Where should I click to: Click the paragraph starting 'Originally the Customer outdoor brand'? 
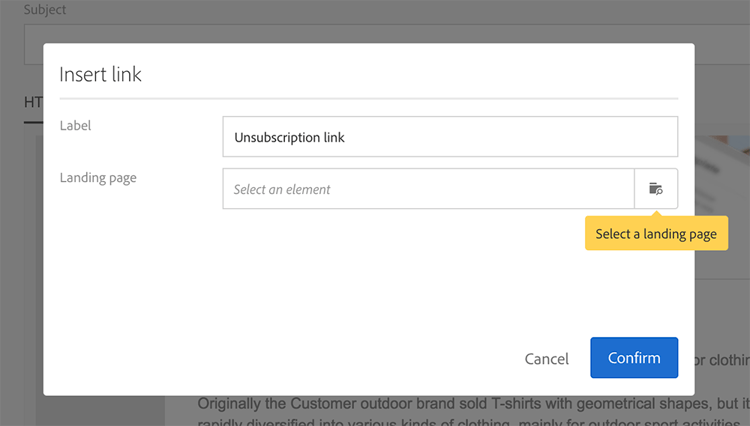[x=470, y=404]
